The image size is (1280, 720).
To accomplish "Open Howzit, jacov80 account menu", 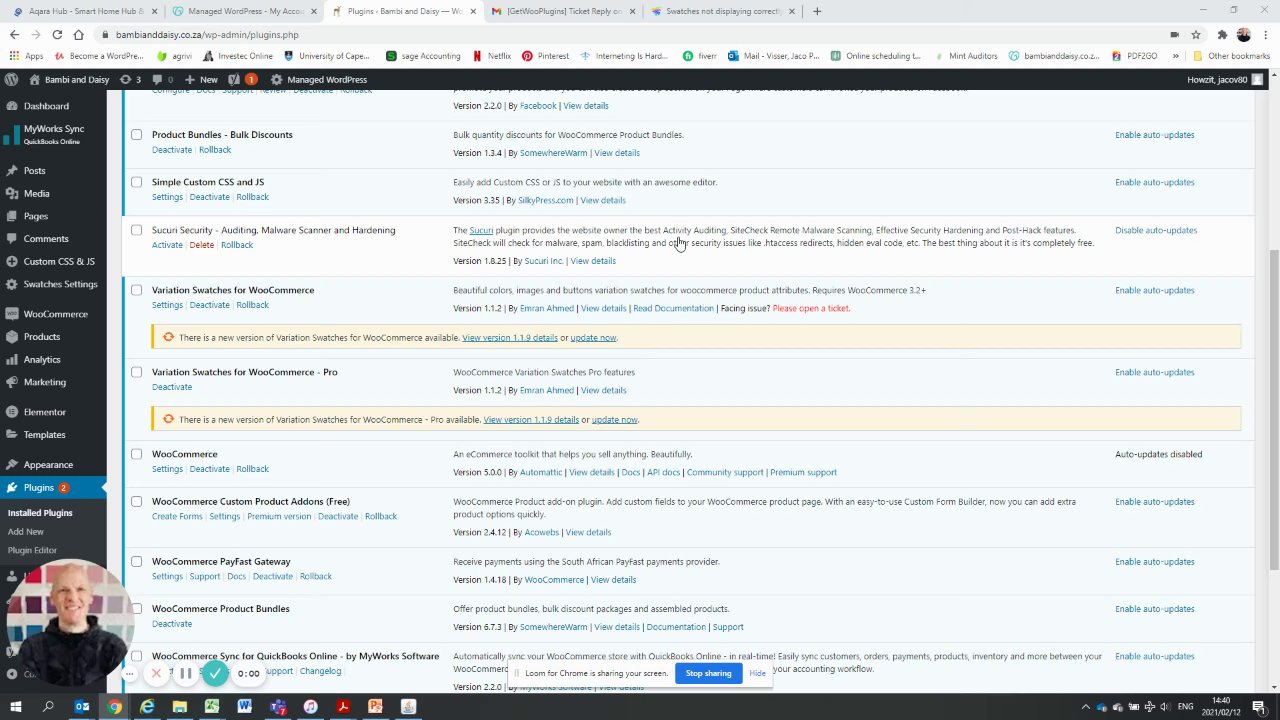I will coord(1225,79).
